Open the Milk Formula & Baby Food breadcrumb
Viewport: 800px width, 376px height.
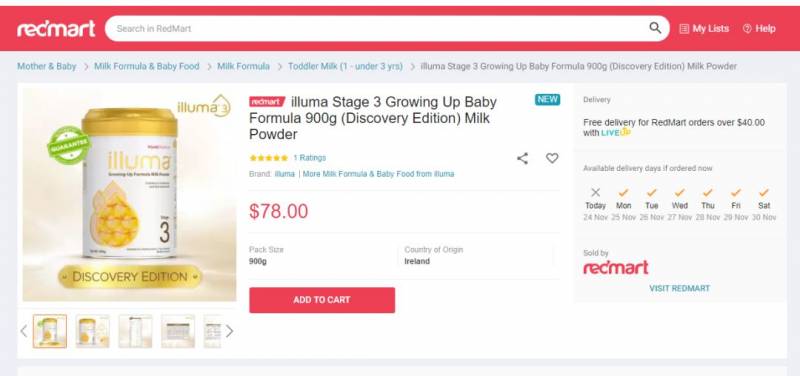tap(146, 66)
